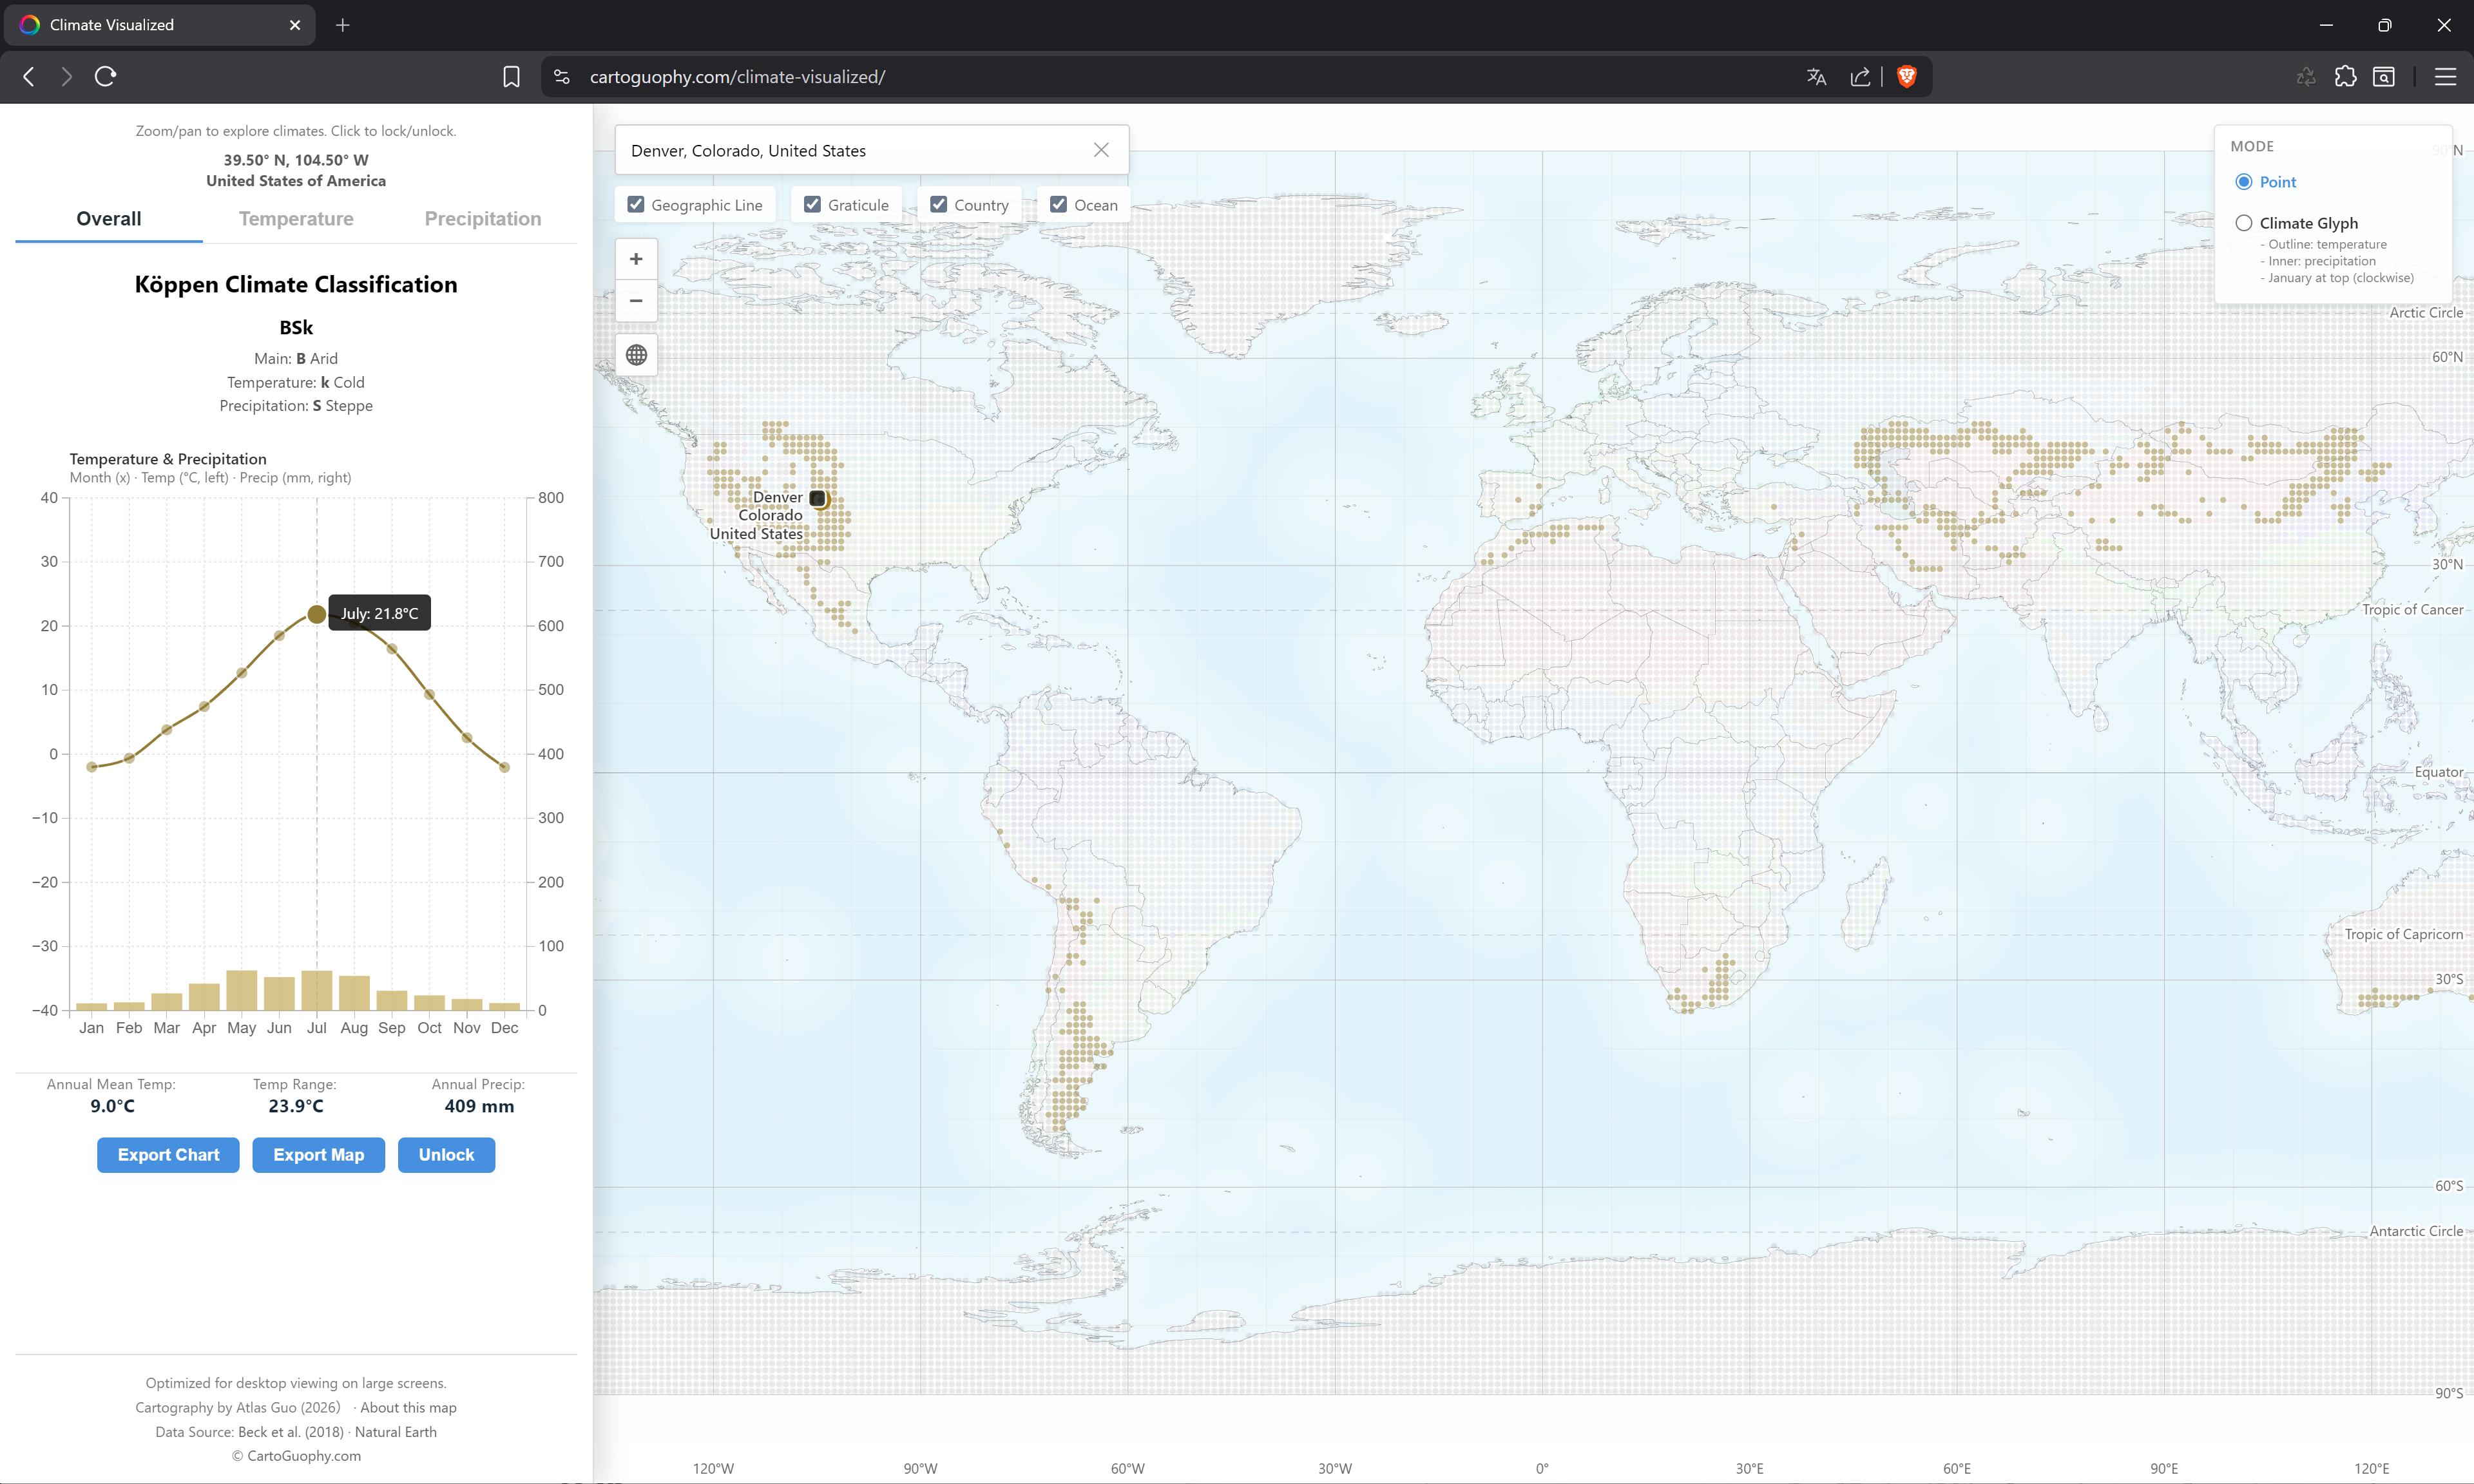Switch to the Temperature tab
The width and height of the screenshot is (2474, 1484).
[296, 218]
